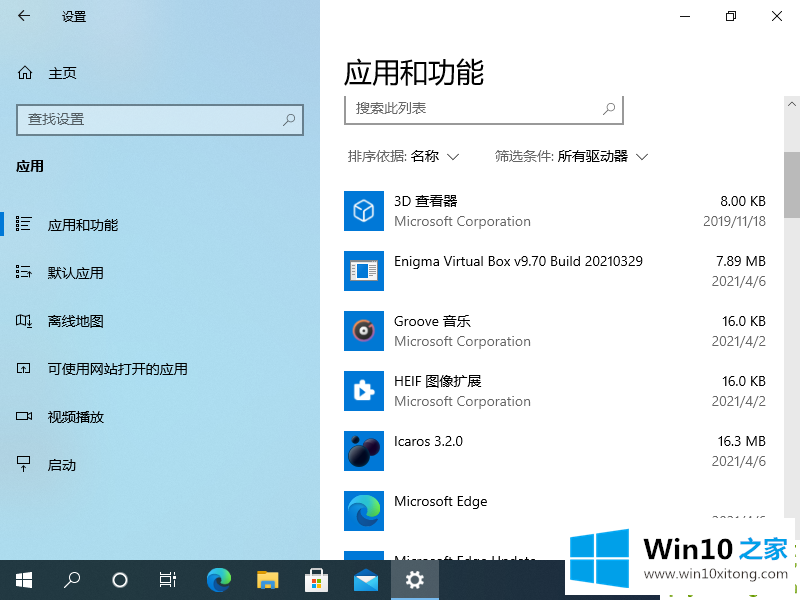The image size is (800, 600).
Task: Open 筛选条件 所有驱动器 filter dropdown
Action: pos(571,156)
